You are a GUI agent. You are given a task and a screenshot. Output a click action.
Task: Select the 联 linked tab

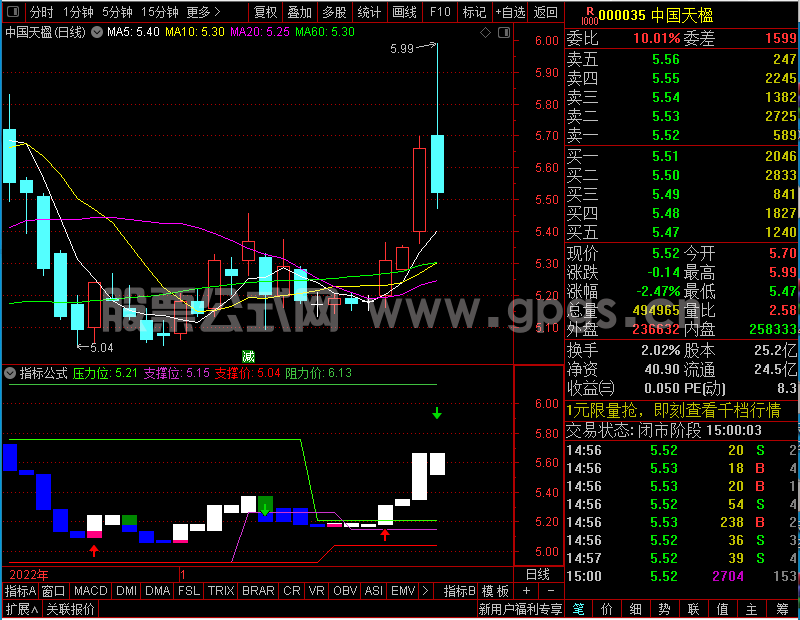point(693,609)
